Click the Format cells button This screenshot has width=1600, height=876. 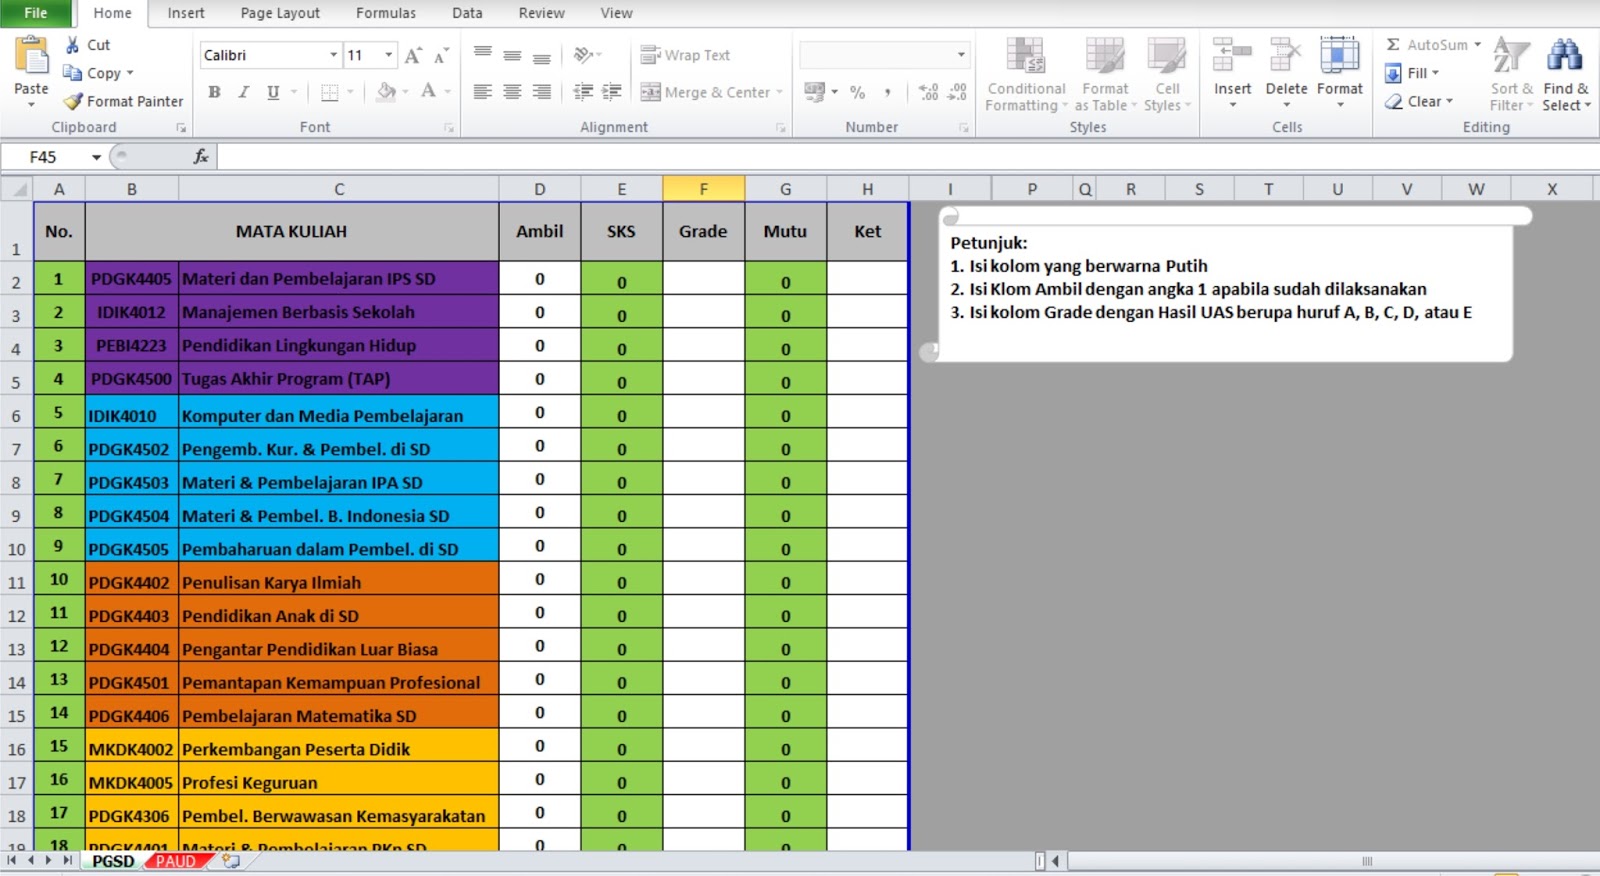(x=1340, y=73)
